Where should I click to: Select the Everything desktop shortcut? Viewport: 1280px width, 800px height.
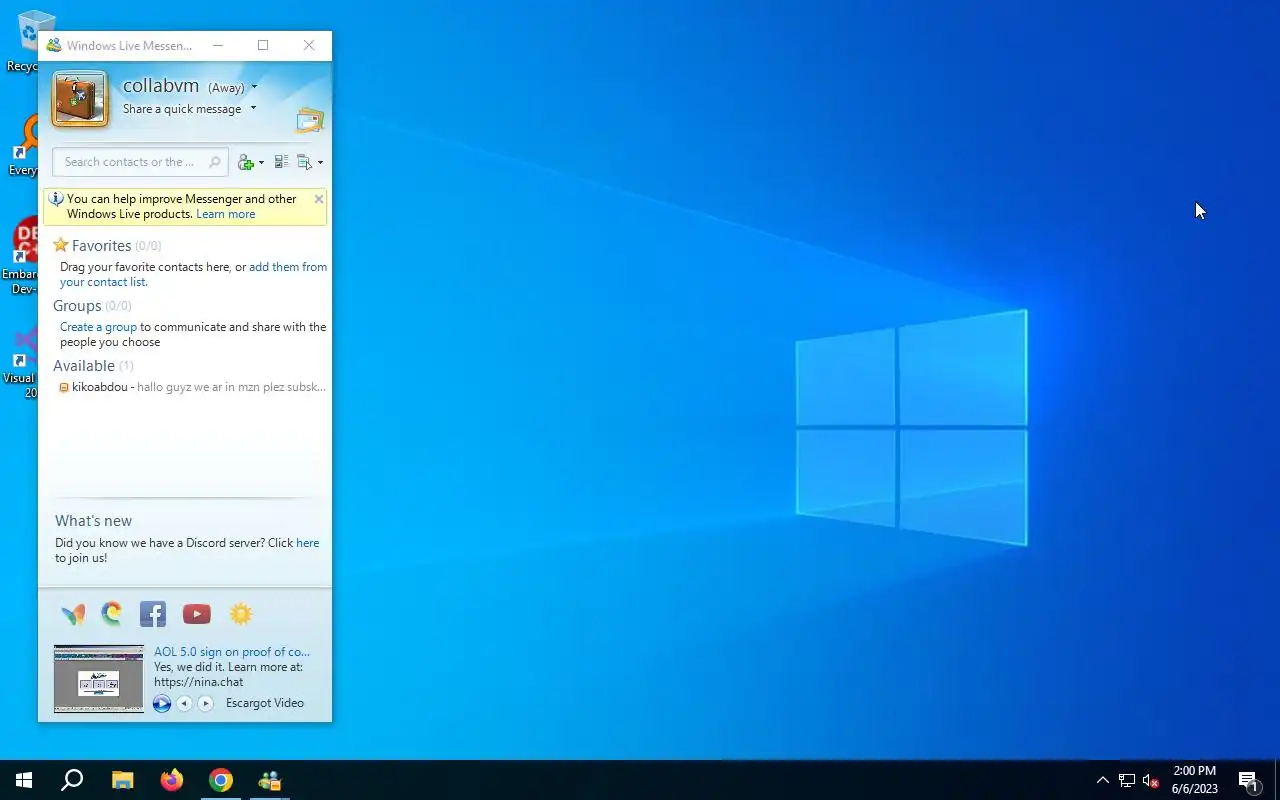click(22, 145)
